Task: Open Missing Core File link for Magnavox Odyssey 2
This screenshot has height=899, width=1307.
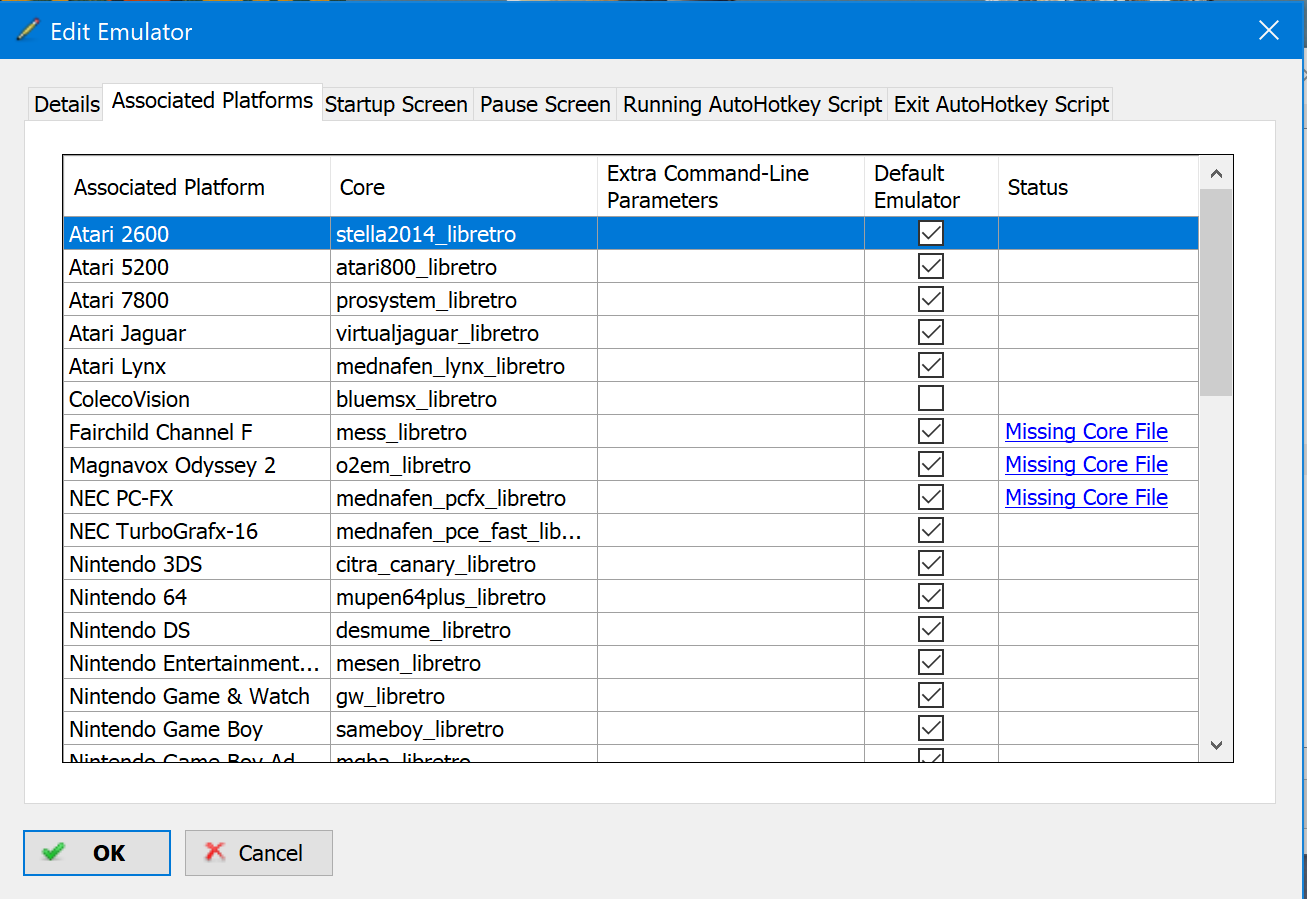Action: [x=1086, y=465]
